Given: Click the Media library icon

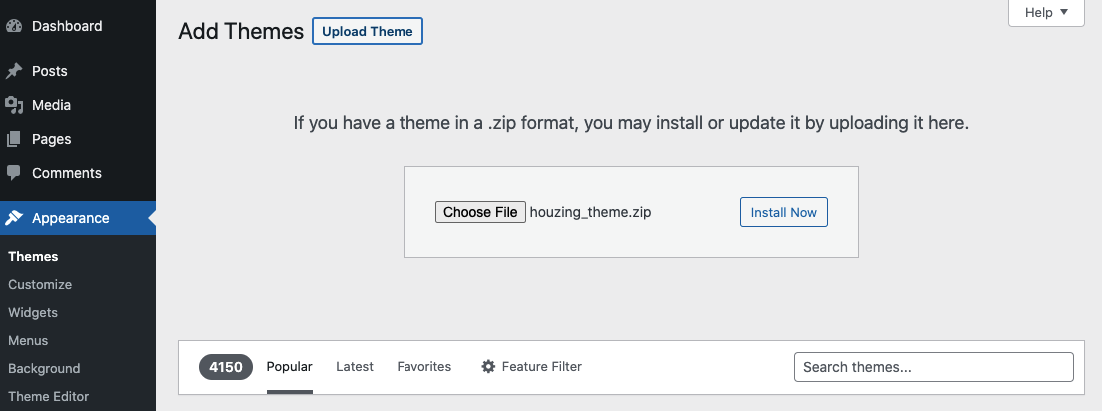Looking at the screenshot, I should point(14,105).
